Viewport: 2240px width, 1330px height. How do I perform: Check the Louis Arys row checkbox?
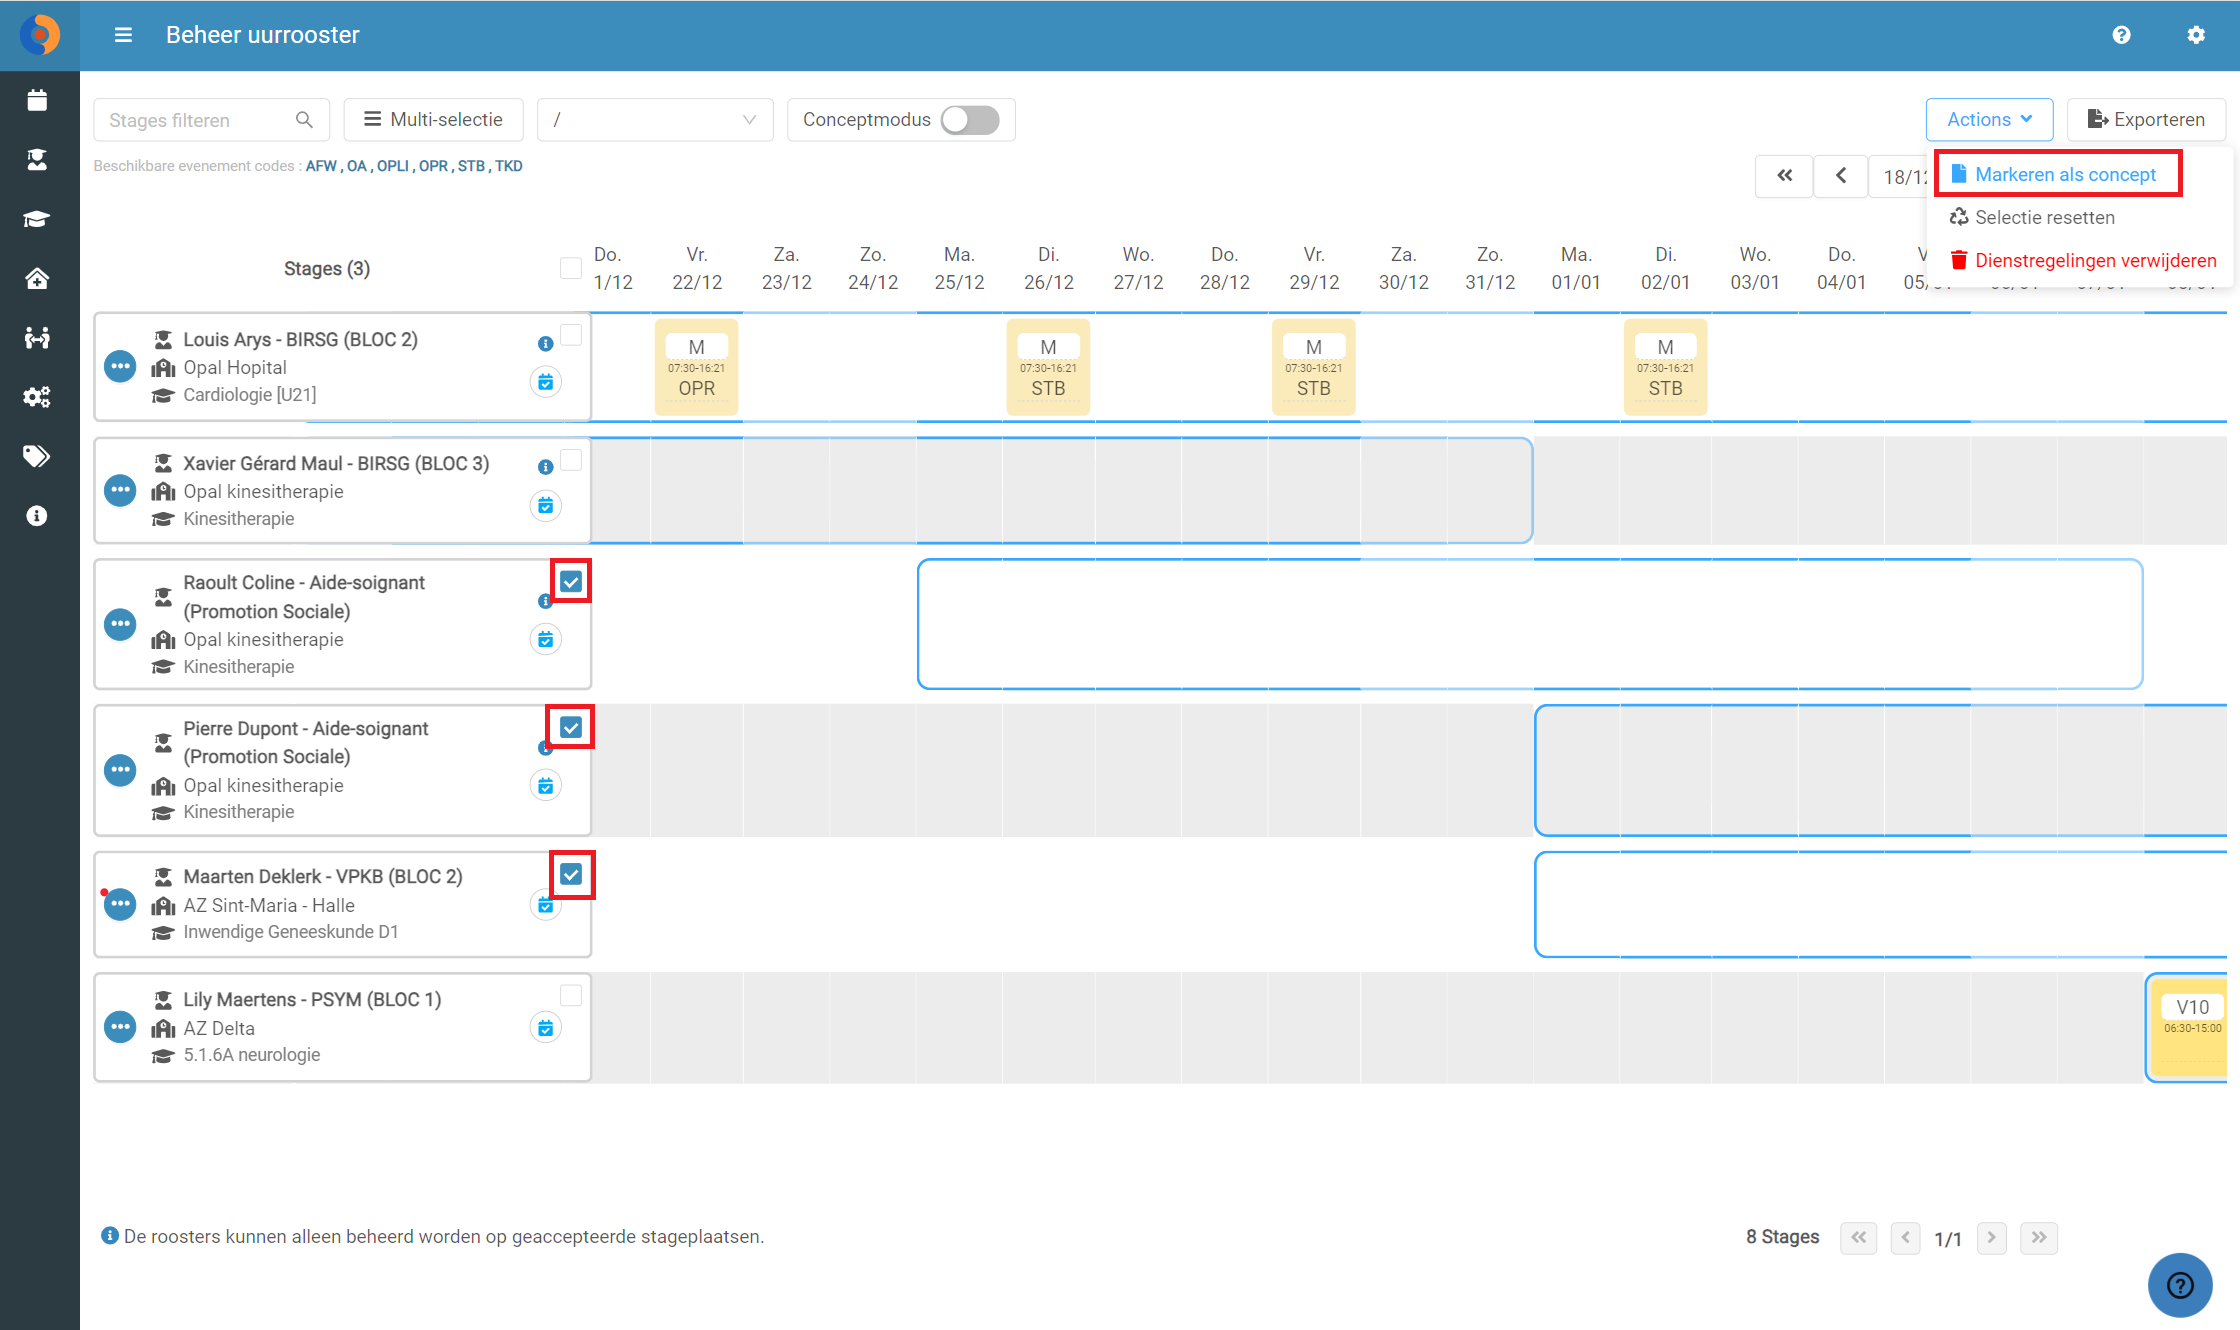pyautogui.click(x=571, y=335)
